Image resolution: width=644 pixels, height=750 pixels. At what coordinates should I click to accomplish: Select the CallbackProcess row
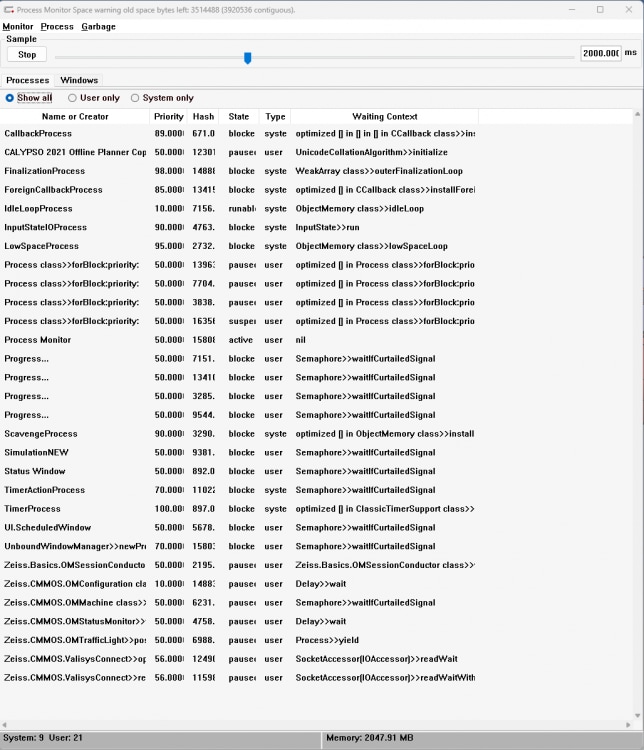[x=239, y=134]
